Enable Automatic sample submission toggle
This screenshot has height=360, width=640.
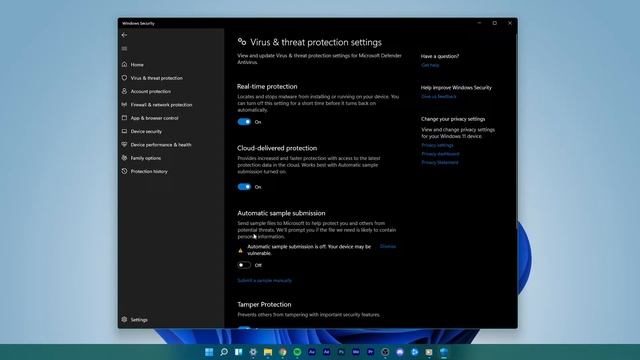[x=244, y=265]
